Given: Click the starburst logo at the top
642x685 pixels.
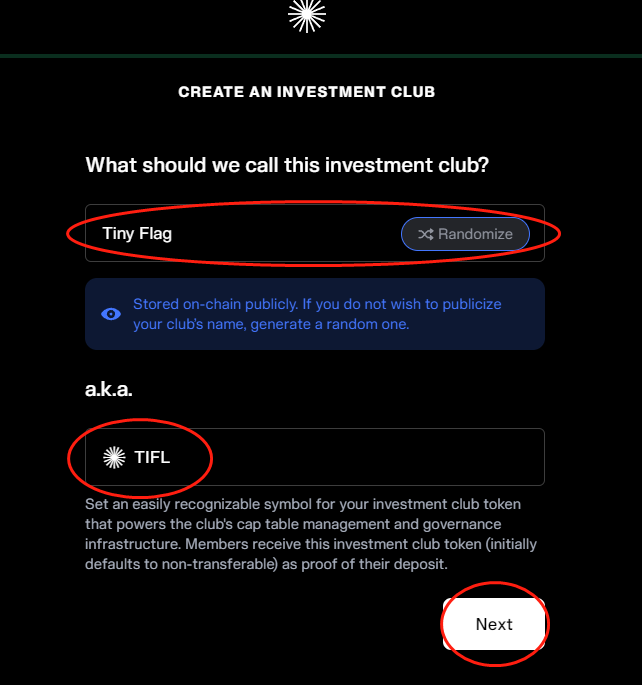Looking at the screenshot, I should [307, 14].
